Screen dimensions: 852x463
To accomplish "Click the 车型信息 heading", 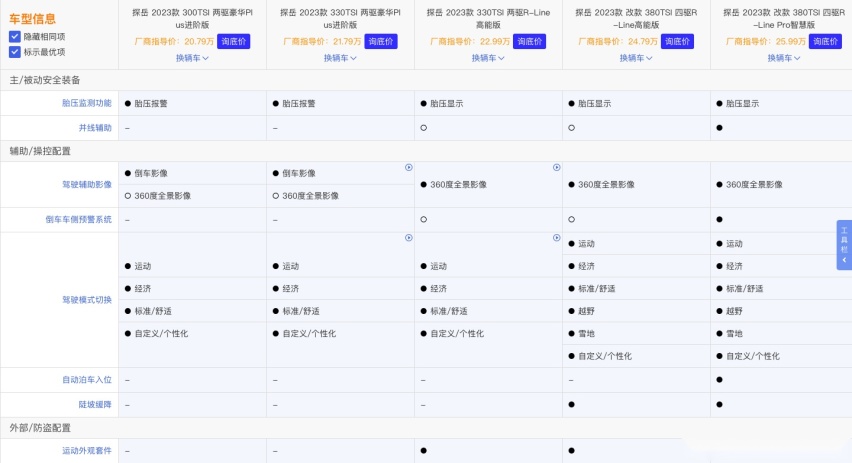I will pyautogui.click(x=32, y=19).
